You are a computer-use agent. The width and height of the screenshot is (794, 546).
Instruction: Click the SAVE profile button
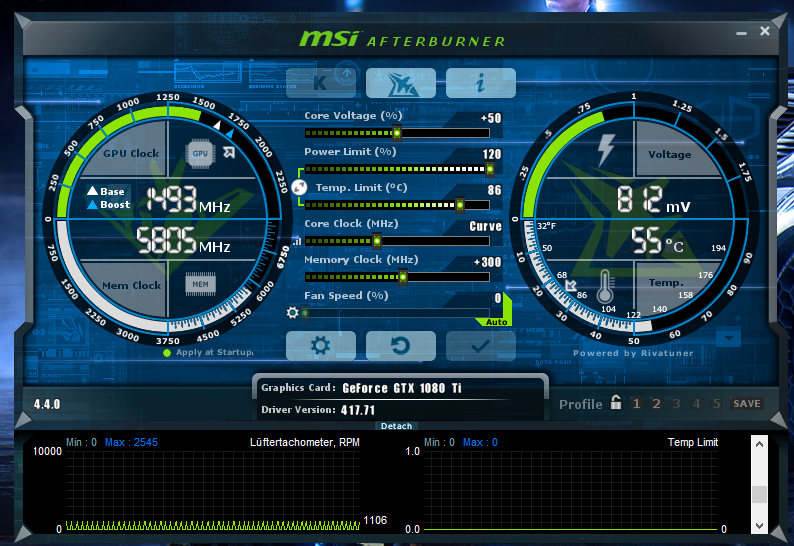[747, 404]
